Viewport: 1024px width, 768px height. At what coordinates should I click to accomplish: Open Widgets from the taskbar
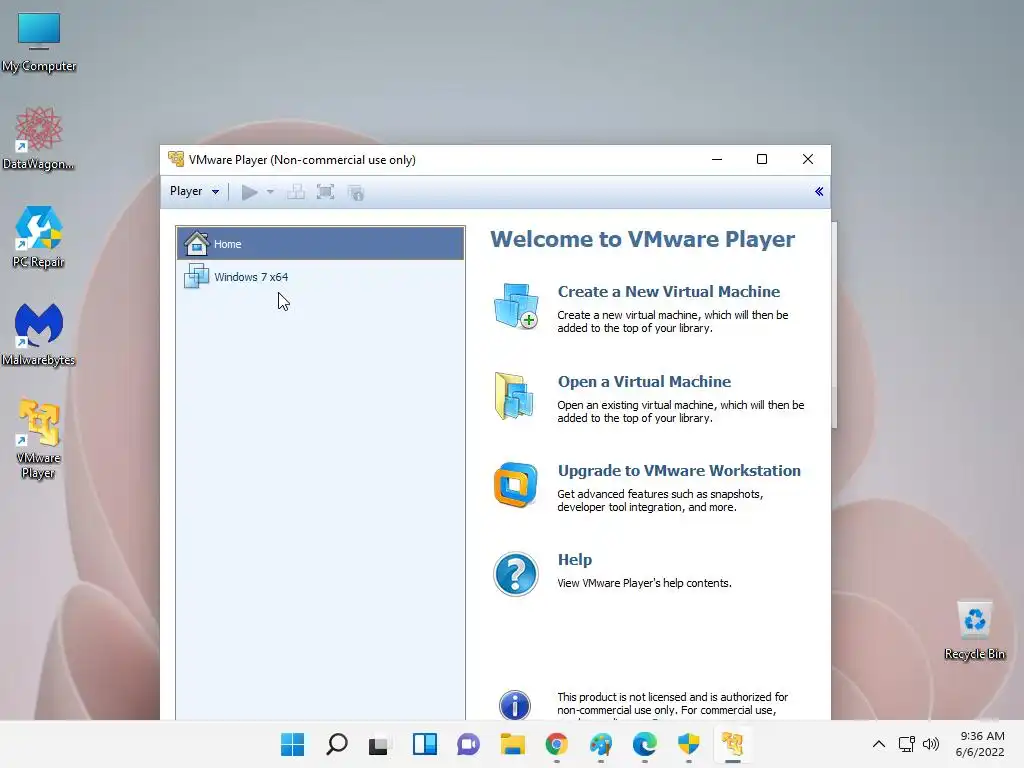(424, 744)
